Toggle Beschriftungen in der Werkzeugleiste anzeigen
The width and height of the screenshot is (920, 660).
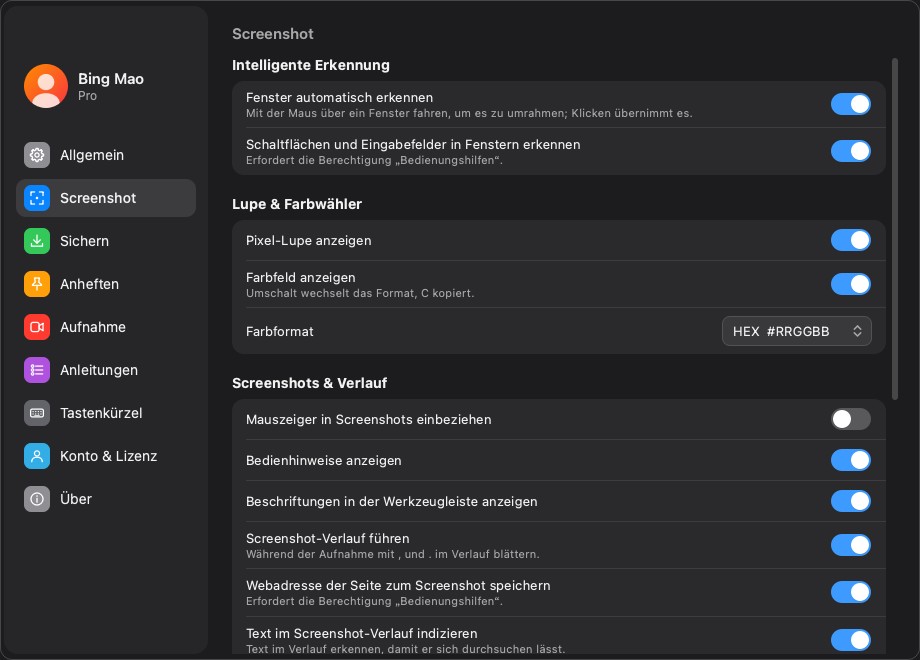point(850,502)
